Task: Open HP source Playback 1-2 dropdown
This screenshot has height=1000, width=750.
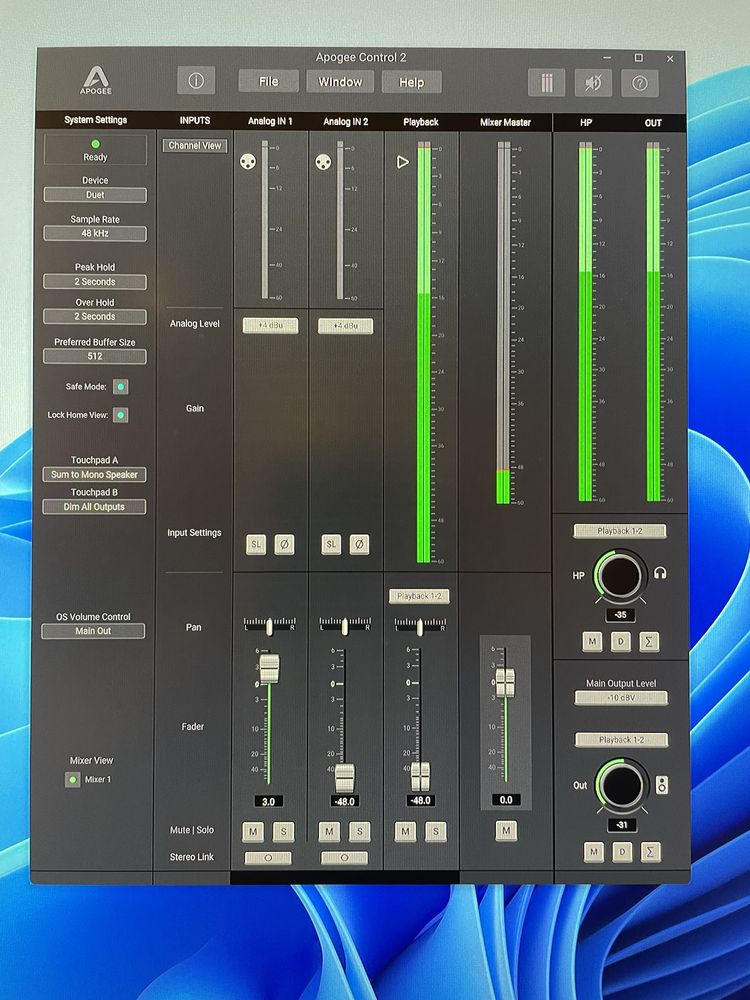Action: click(620, 531)
